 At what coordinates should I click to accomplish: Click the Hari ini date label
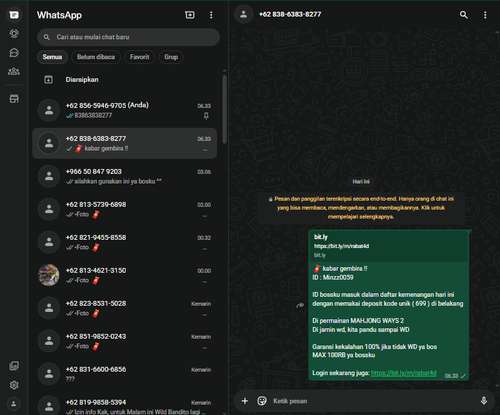361,182
